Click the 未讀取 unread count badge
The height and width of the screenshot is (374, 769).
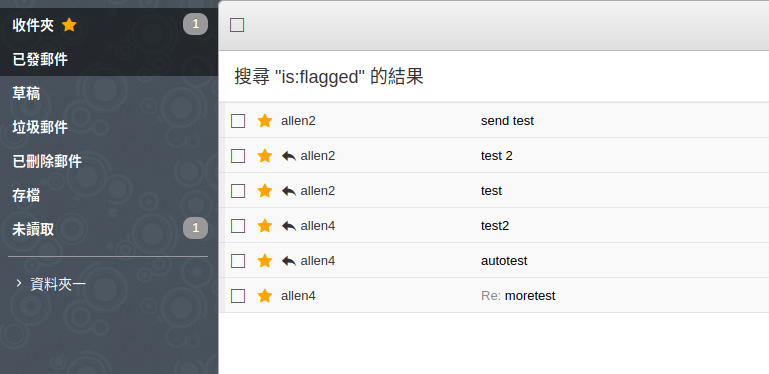[x=195, y=228]
